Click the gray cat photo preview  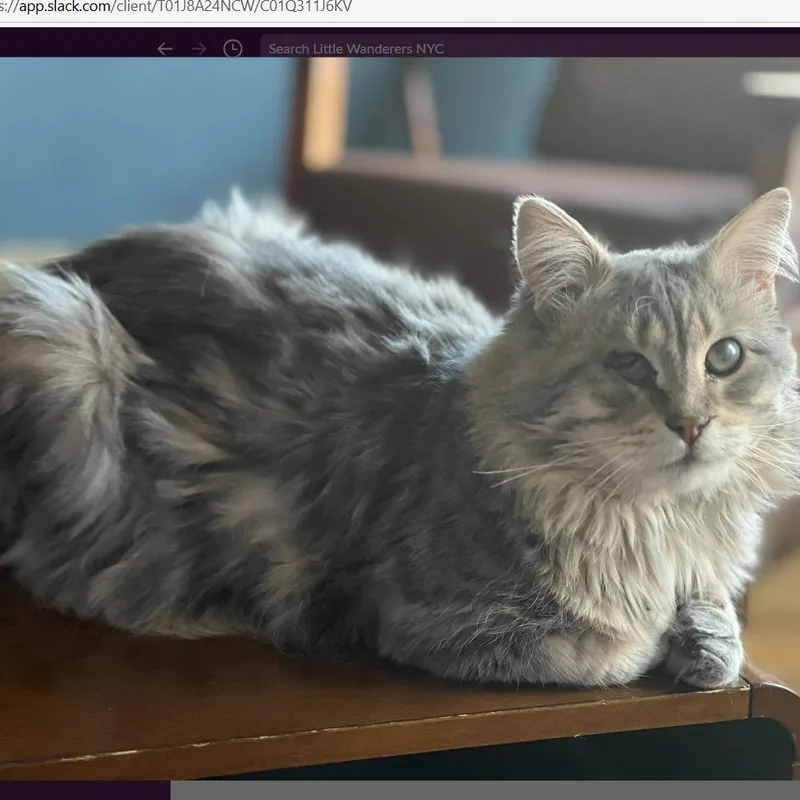[x=400, y=420]
